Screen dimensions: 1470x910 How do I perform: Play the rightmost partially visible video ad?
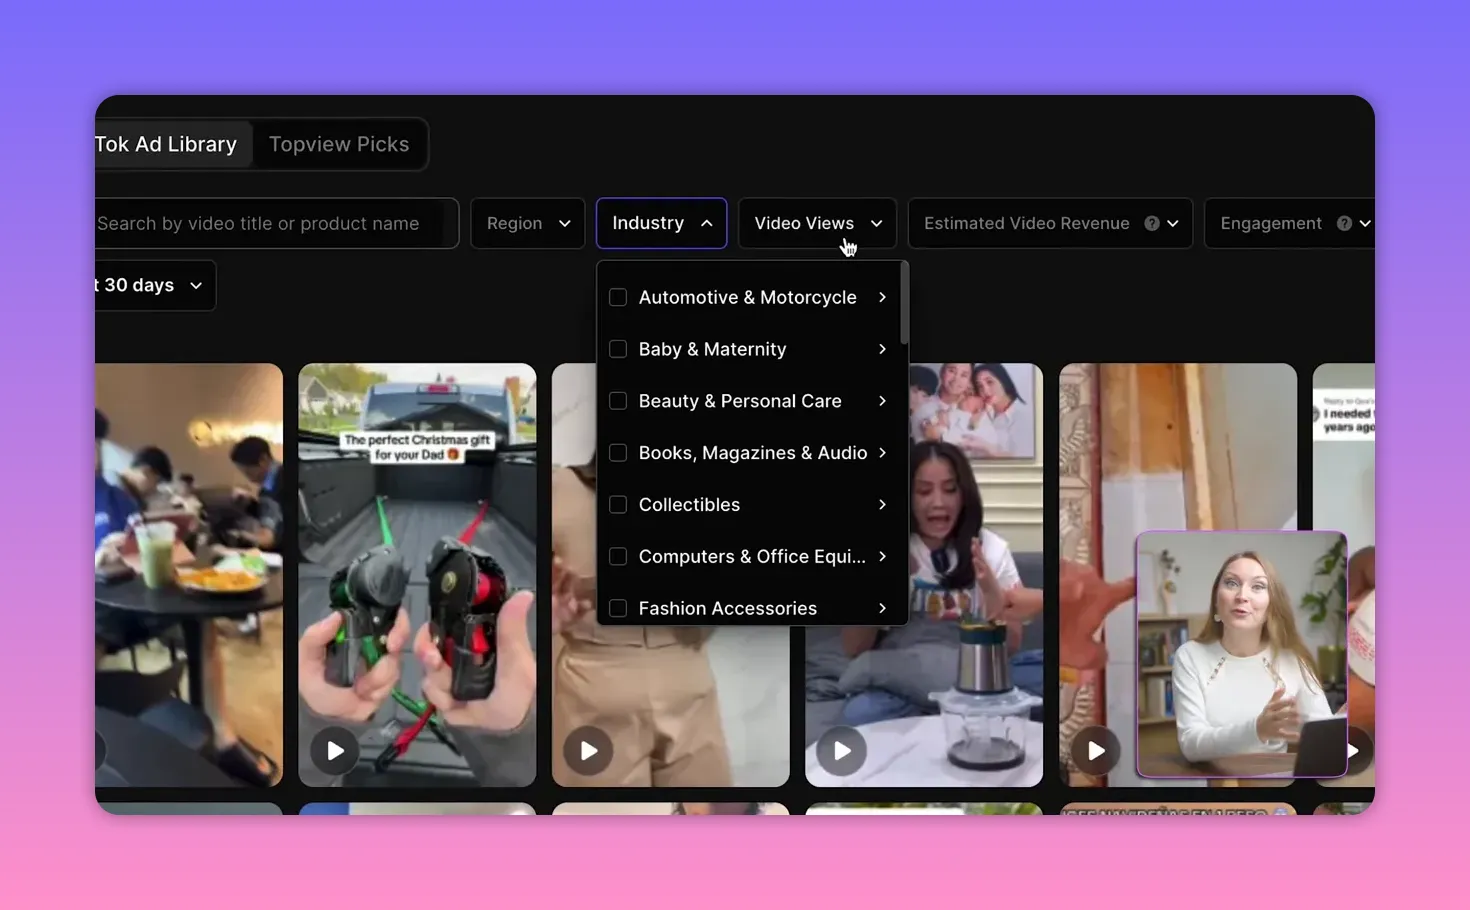[x=1356, y=750]
